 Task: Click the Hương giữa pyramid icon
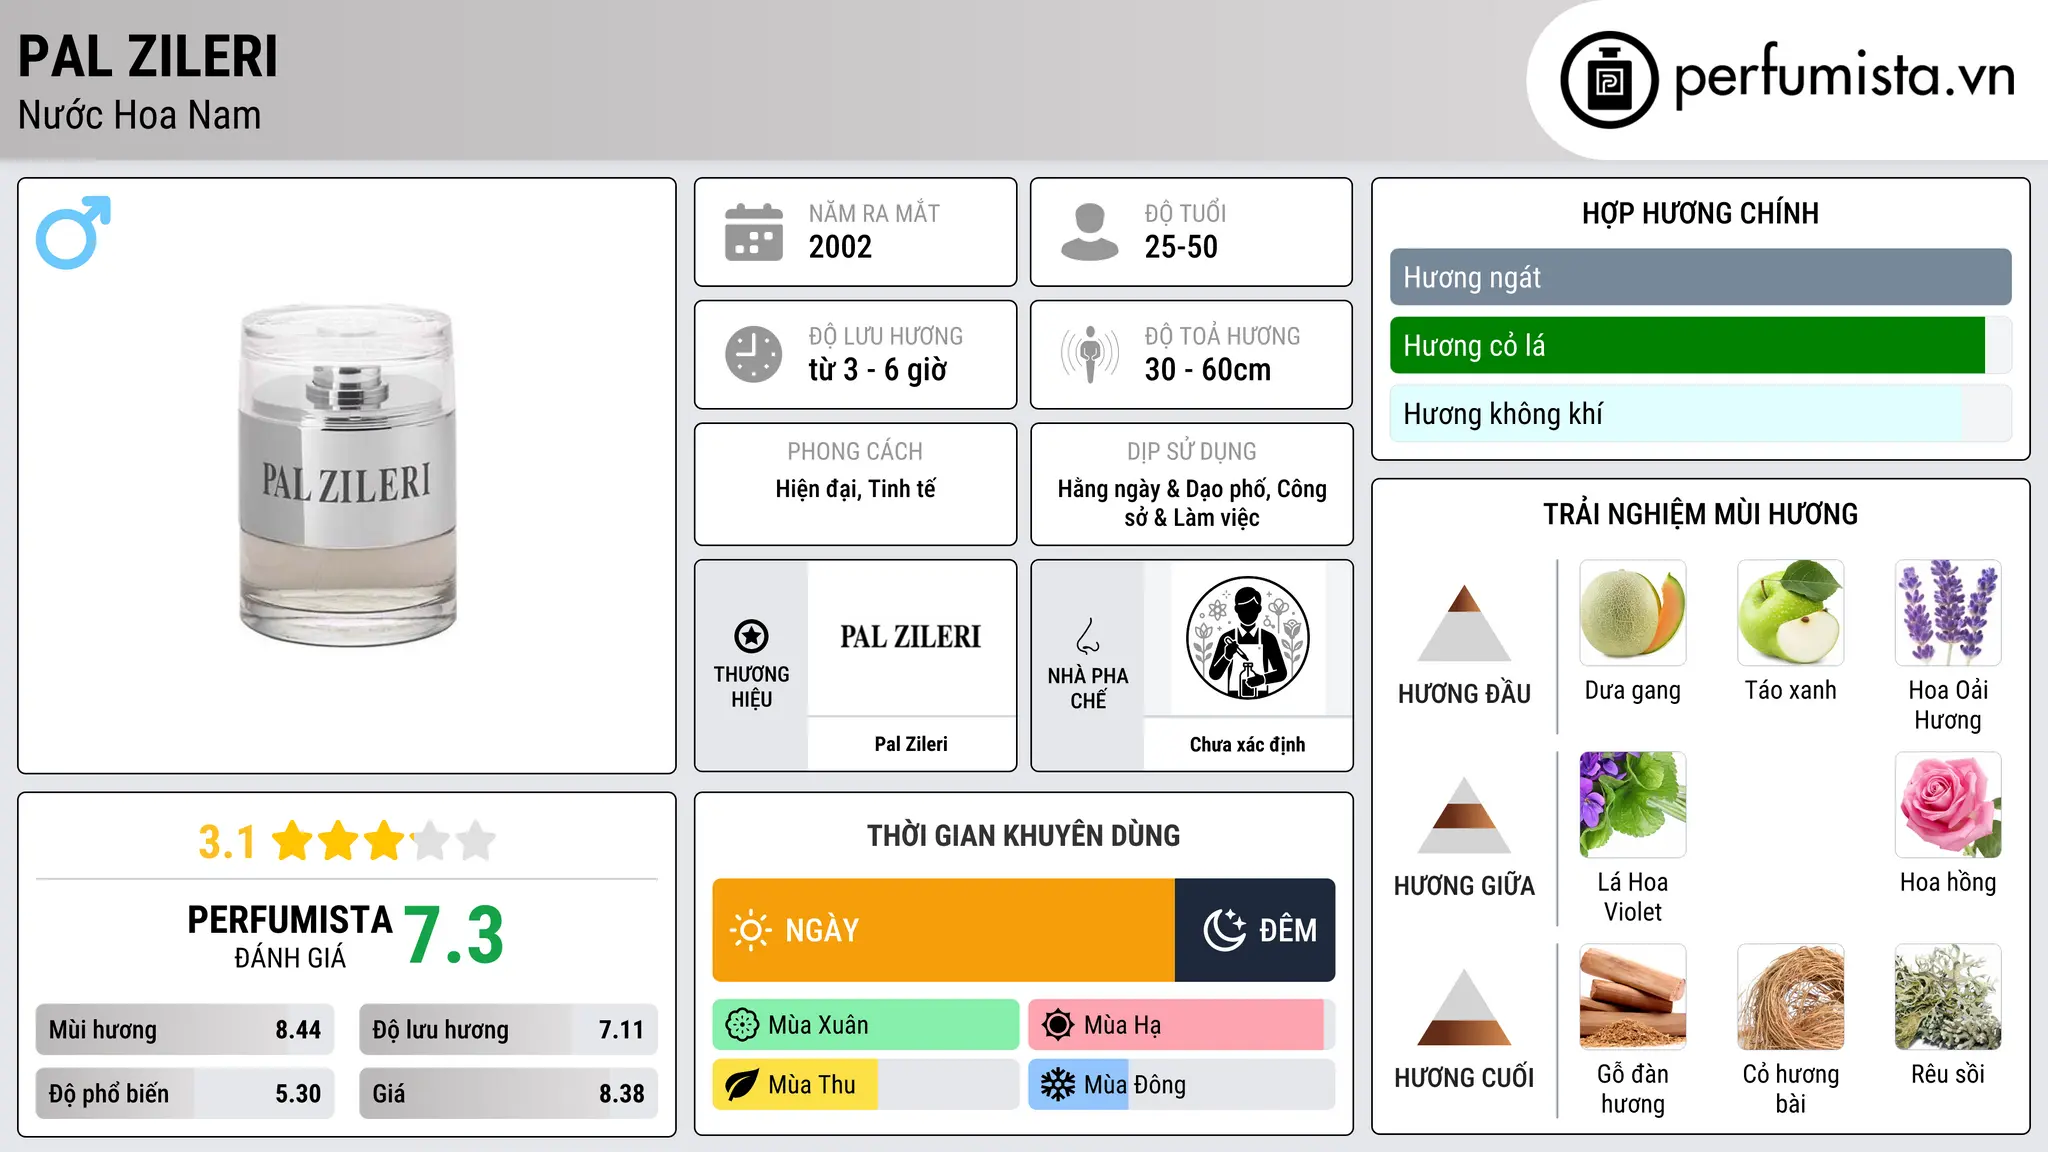[1464, 815]
